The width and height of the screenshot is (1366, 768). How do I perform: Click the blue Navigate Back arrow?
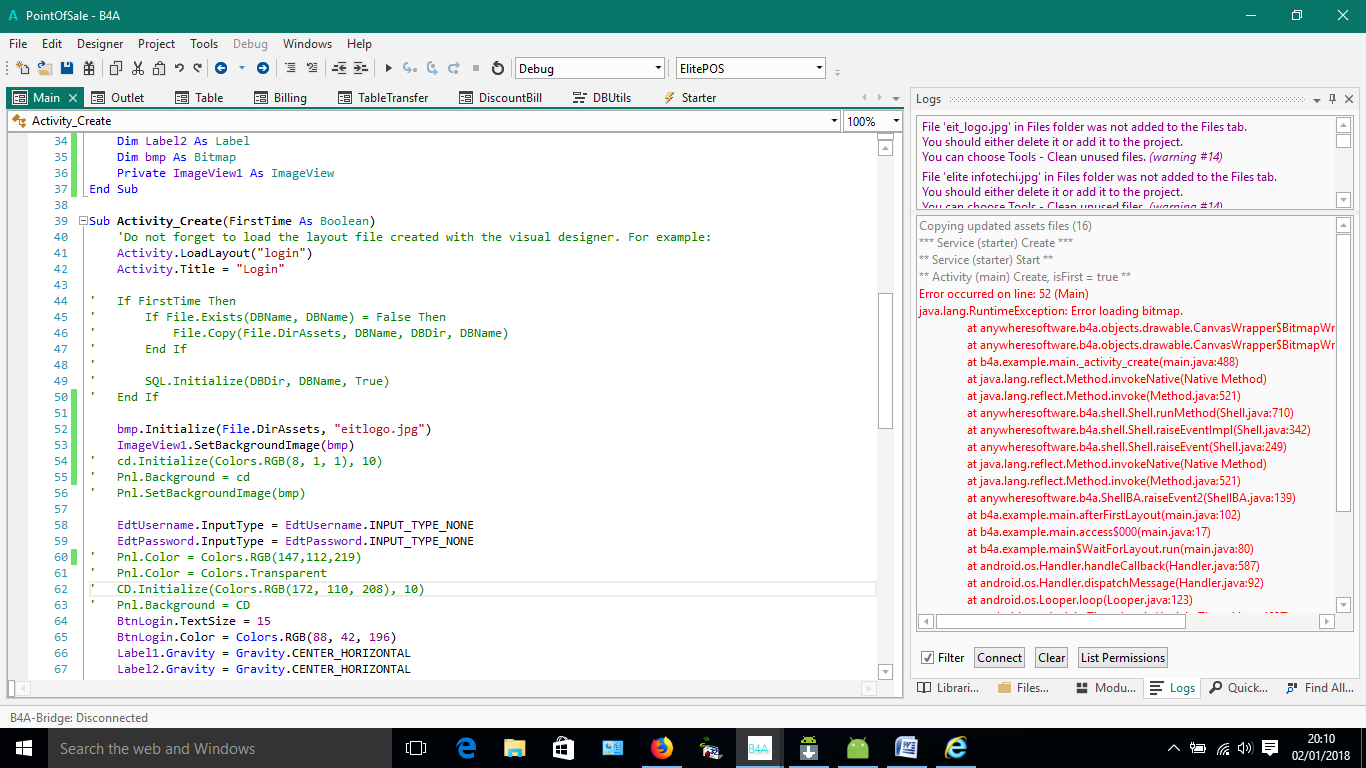coord(222,68)
